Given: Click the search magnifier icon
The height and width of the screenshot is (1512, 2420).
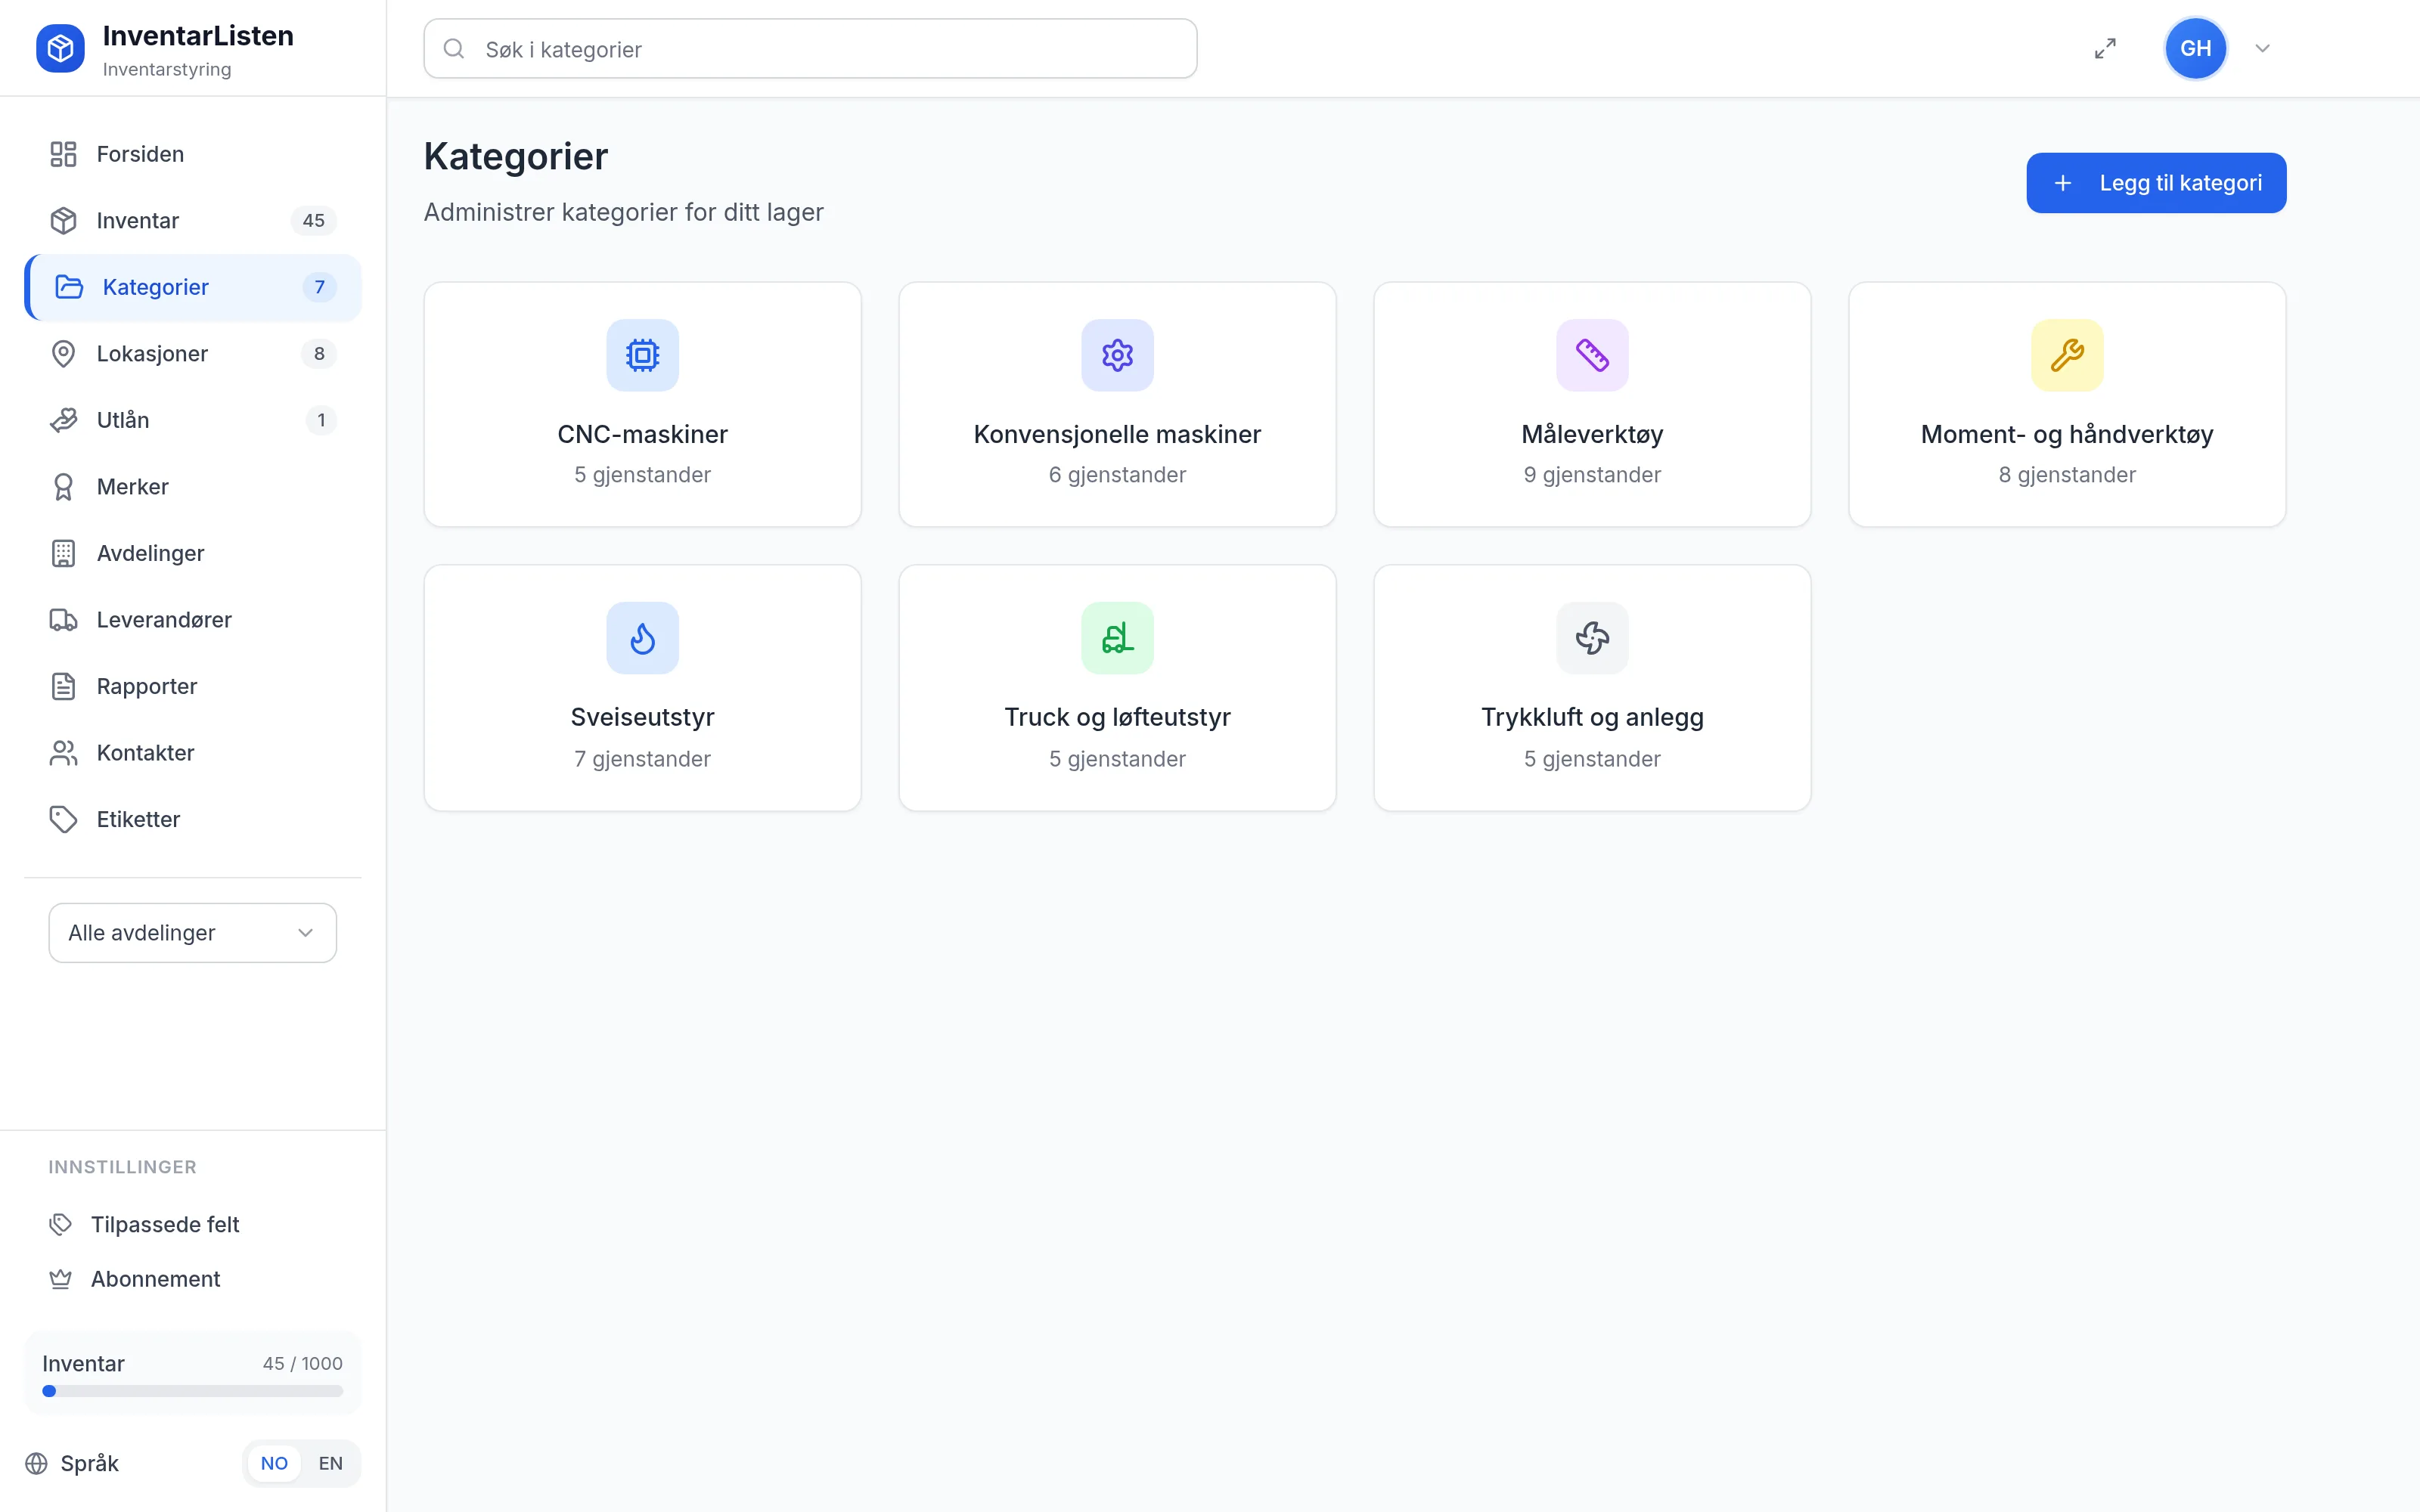Looking at the screenshot, I should (x=454, y=48).
